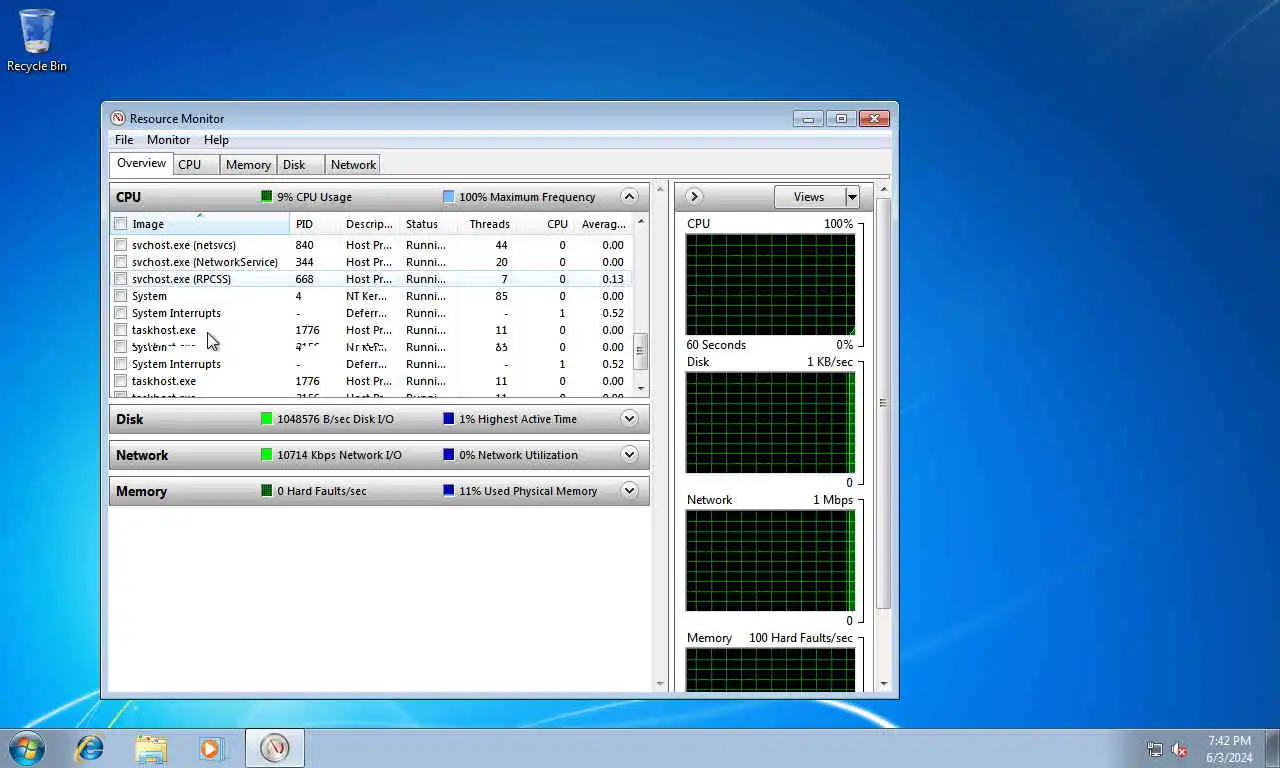Open the Help menu

(216, 140)
